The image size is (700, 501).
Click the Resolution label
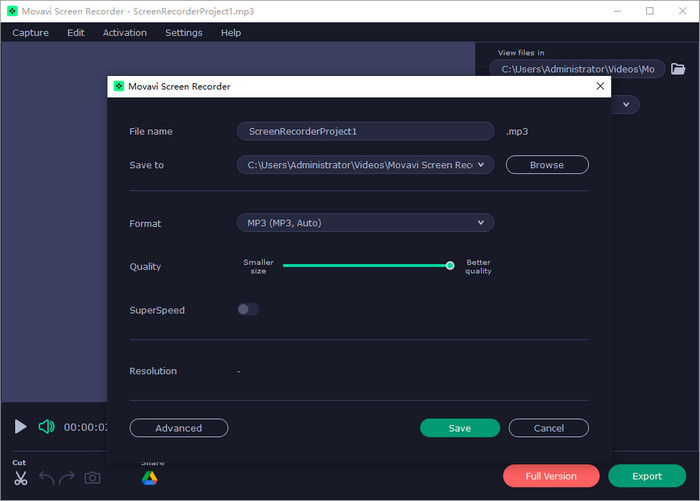[x=153, y=371]
